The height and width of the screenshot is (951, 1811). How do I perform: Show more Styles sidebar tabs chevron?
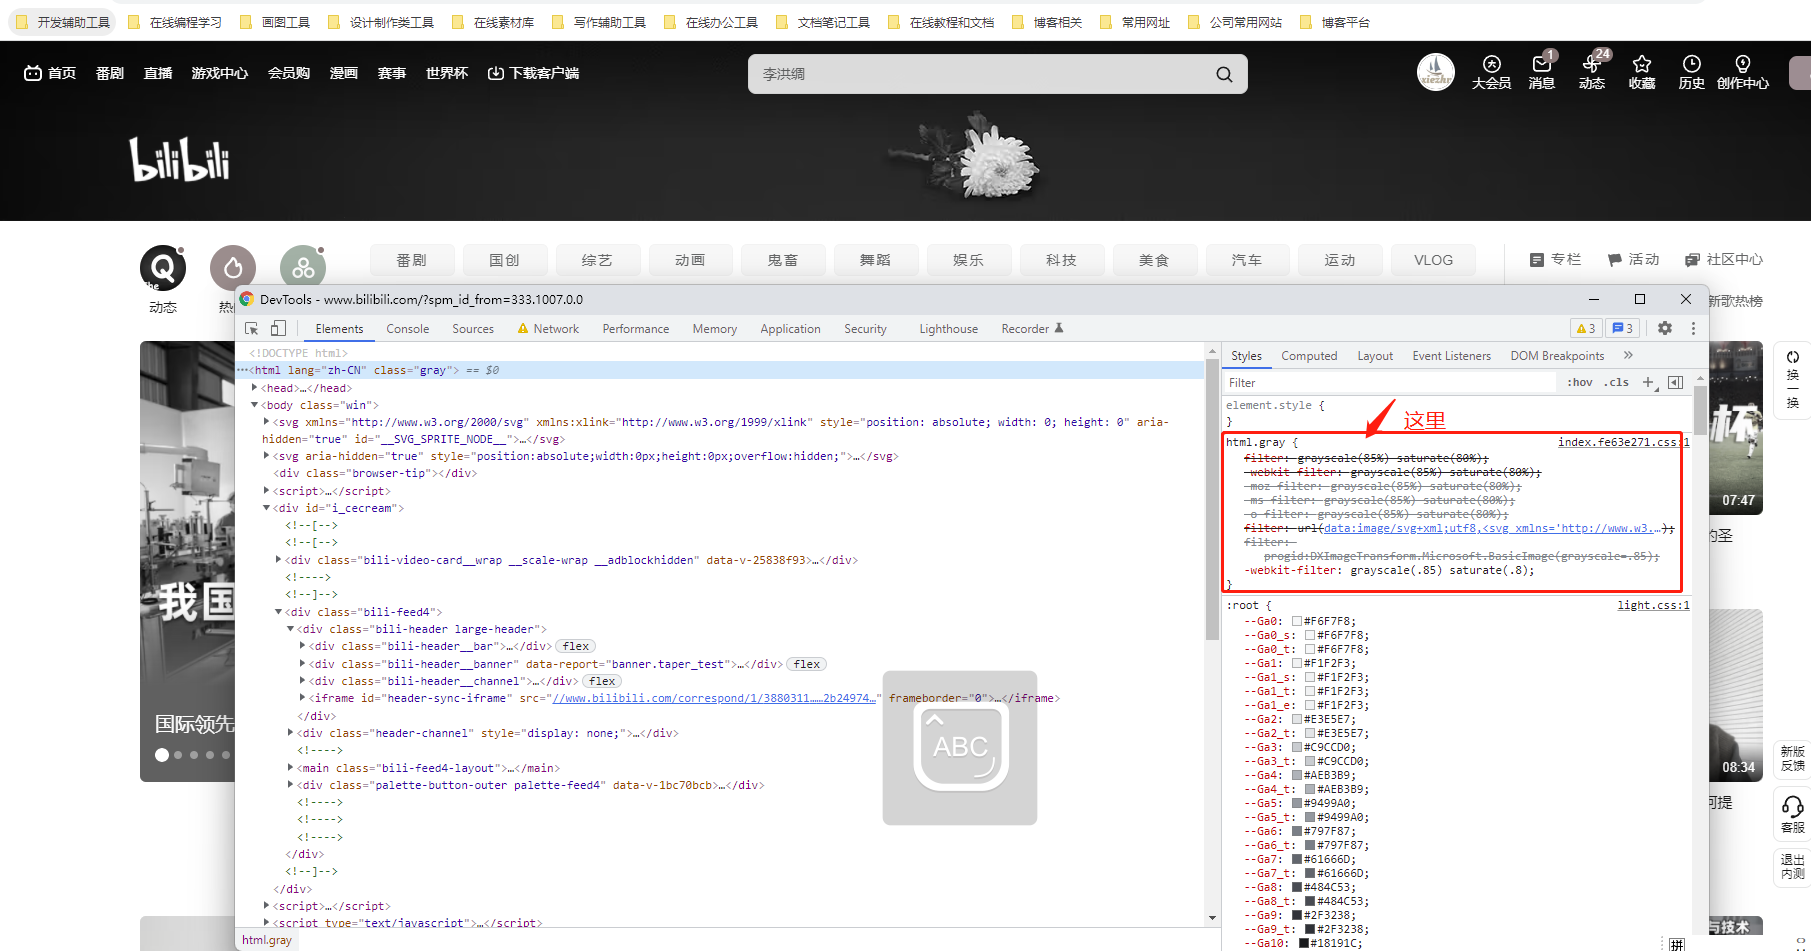[x=1628, y=355]
